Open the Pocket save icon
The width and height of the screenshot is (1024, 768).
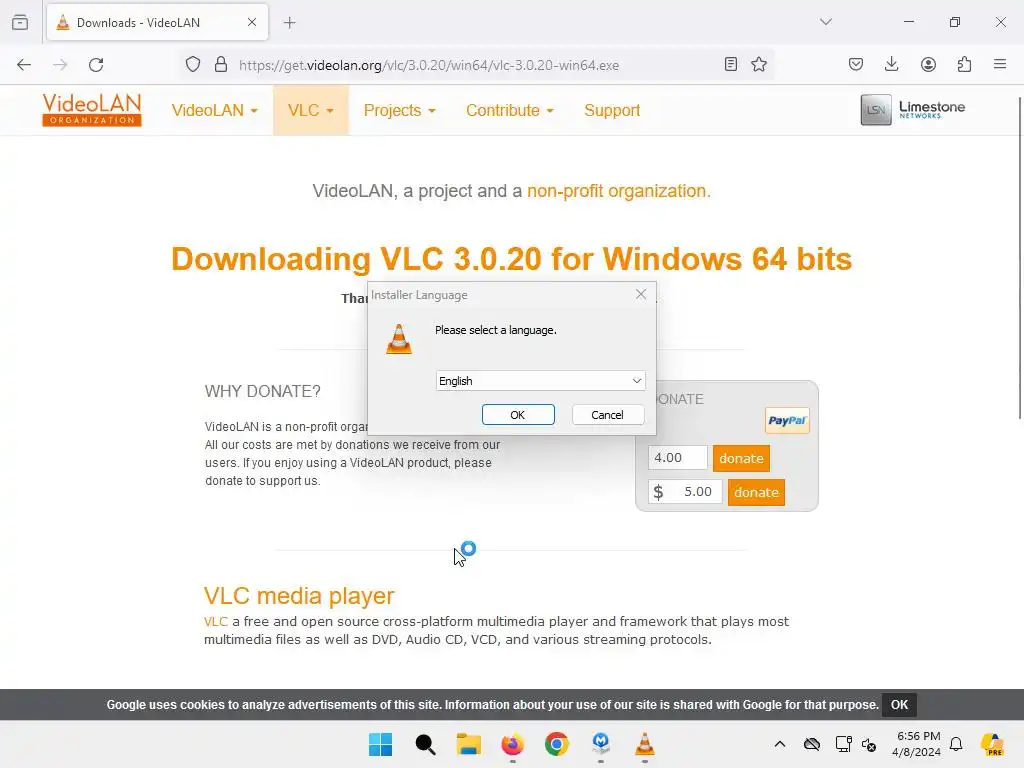tap(856, 64)
